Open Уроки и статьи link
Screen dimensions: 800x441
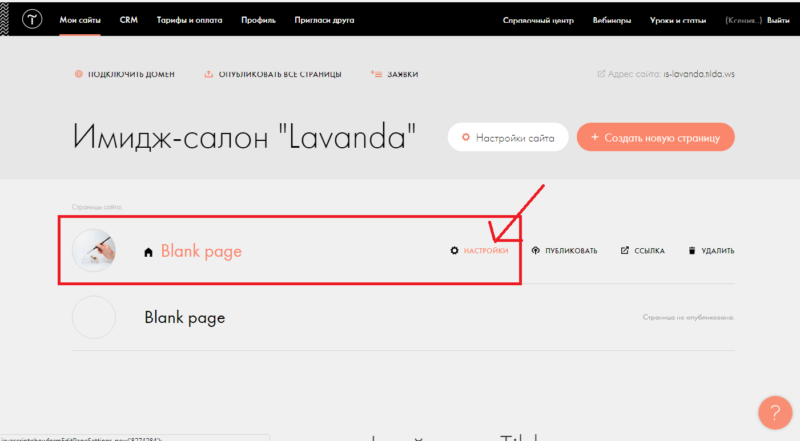pyautogui.click(x=678, y=20)
